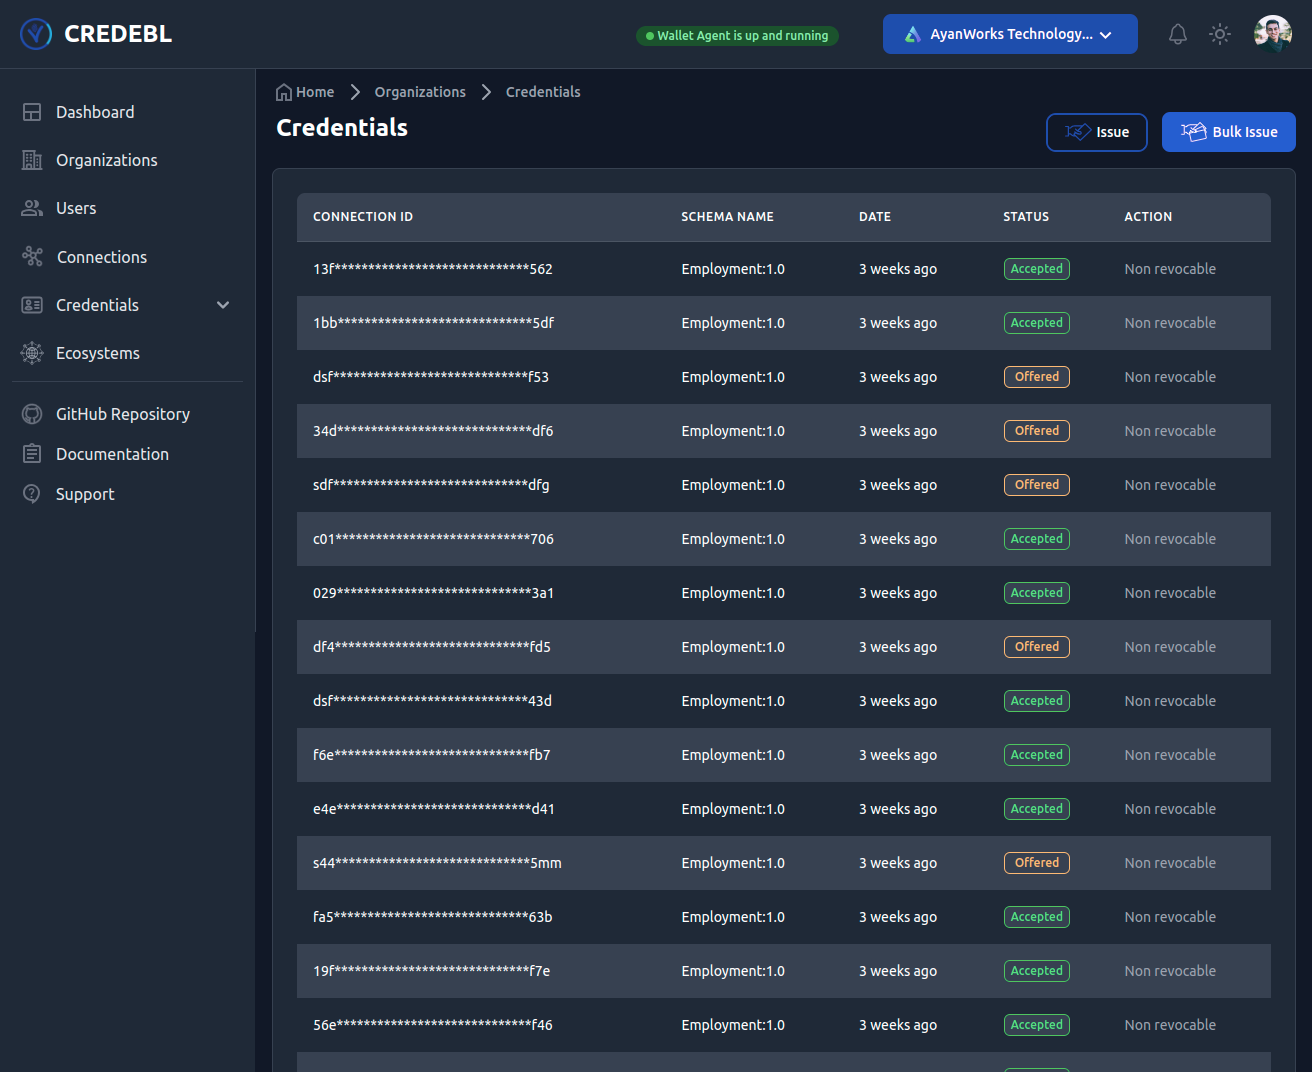The height and width of the screenshot is (1072, 1312).
Task: Click the Accepted badge for 13f…562 row
Action: (x=1036, y=269)
